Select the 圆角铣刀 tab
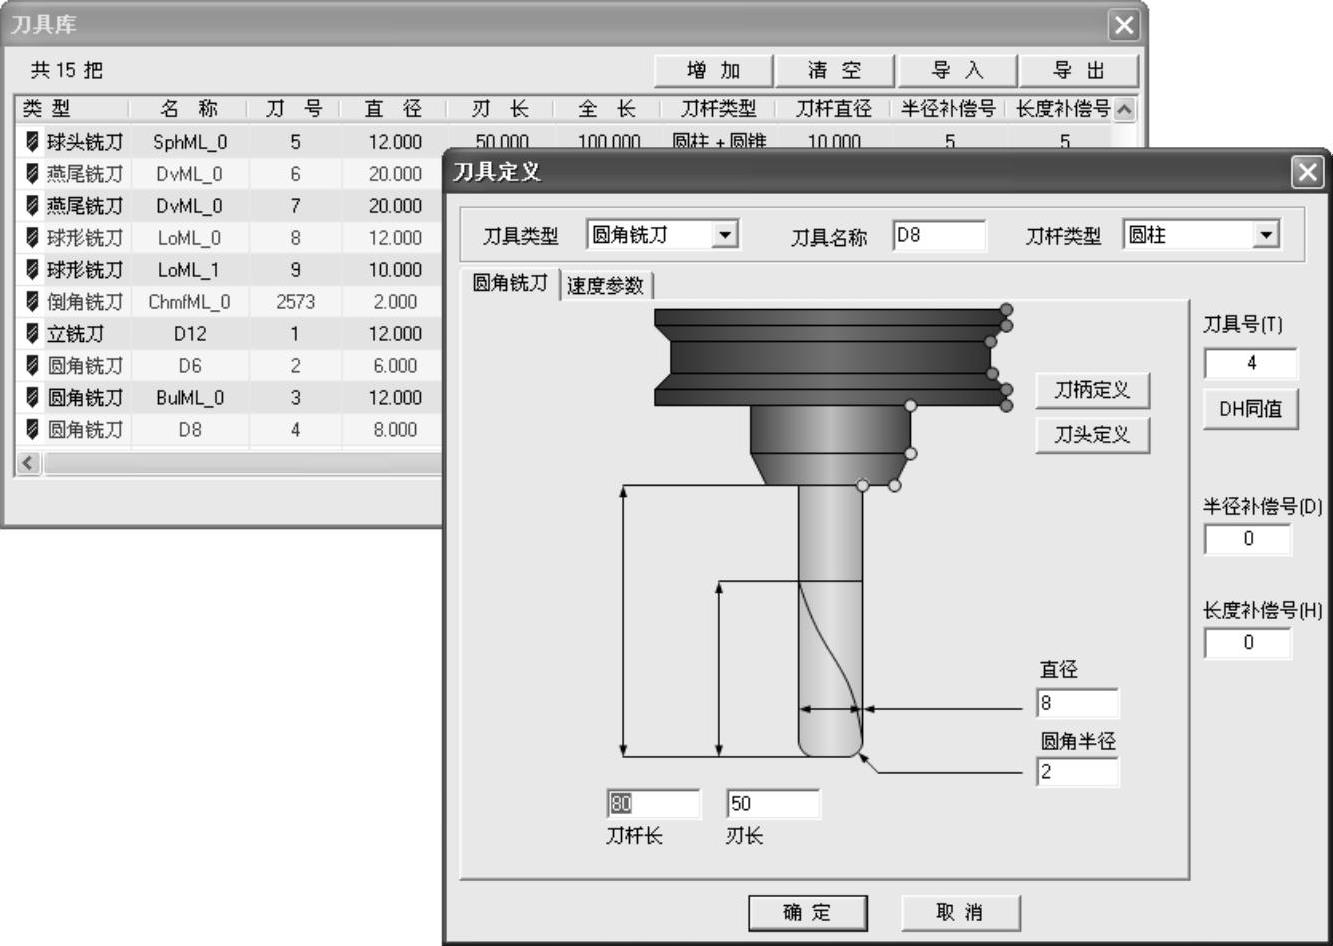Image resolution: width=1333 pixels, height=946 pixels. [510, 284]
